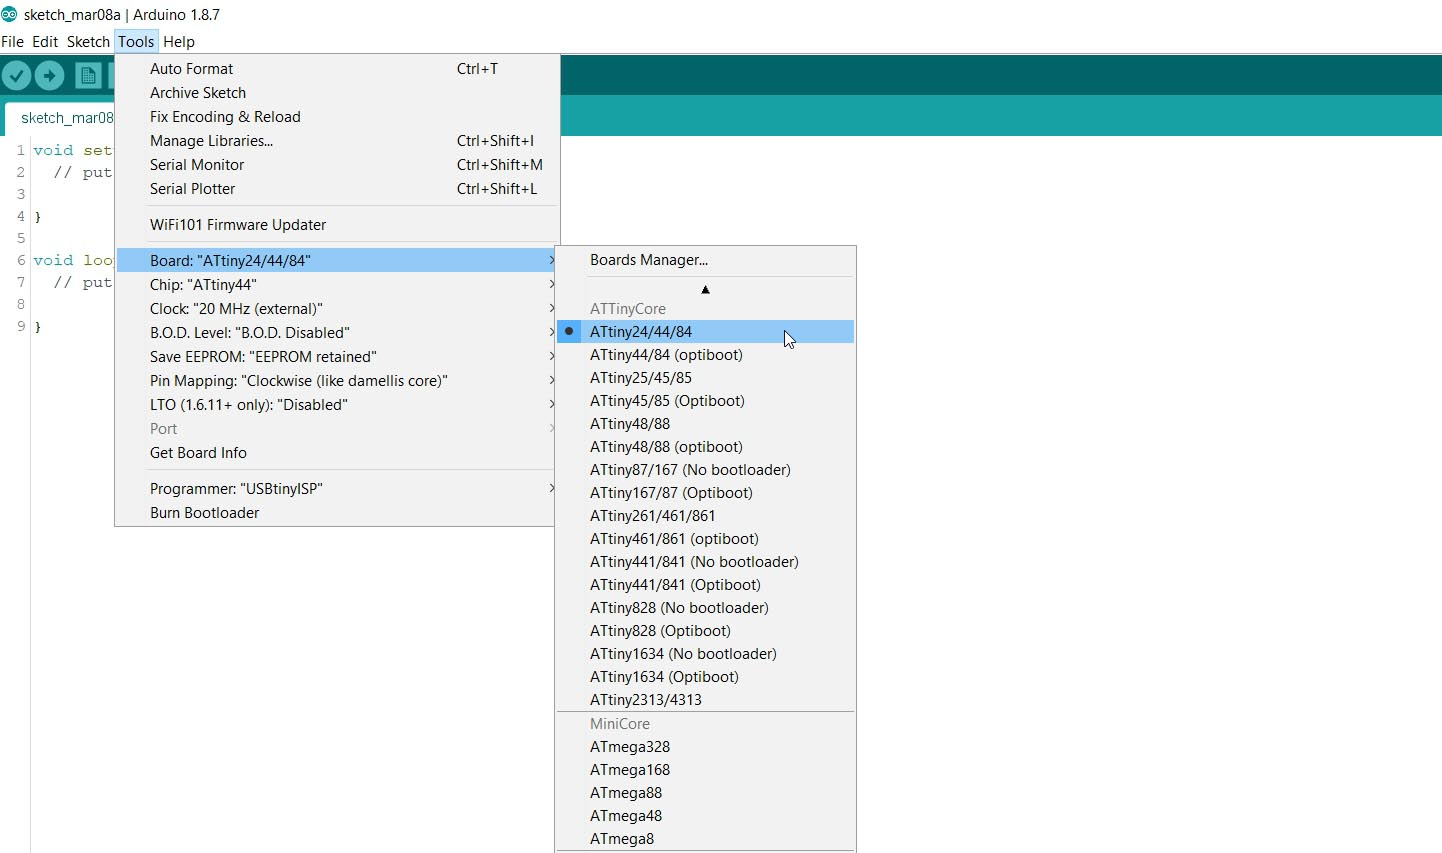Screen dimensions: 1442x853
Task: Click the New sketch toolbar icon
Action: coord(89,76)
